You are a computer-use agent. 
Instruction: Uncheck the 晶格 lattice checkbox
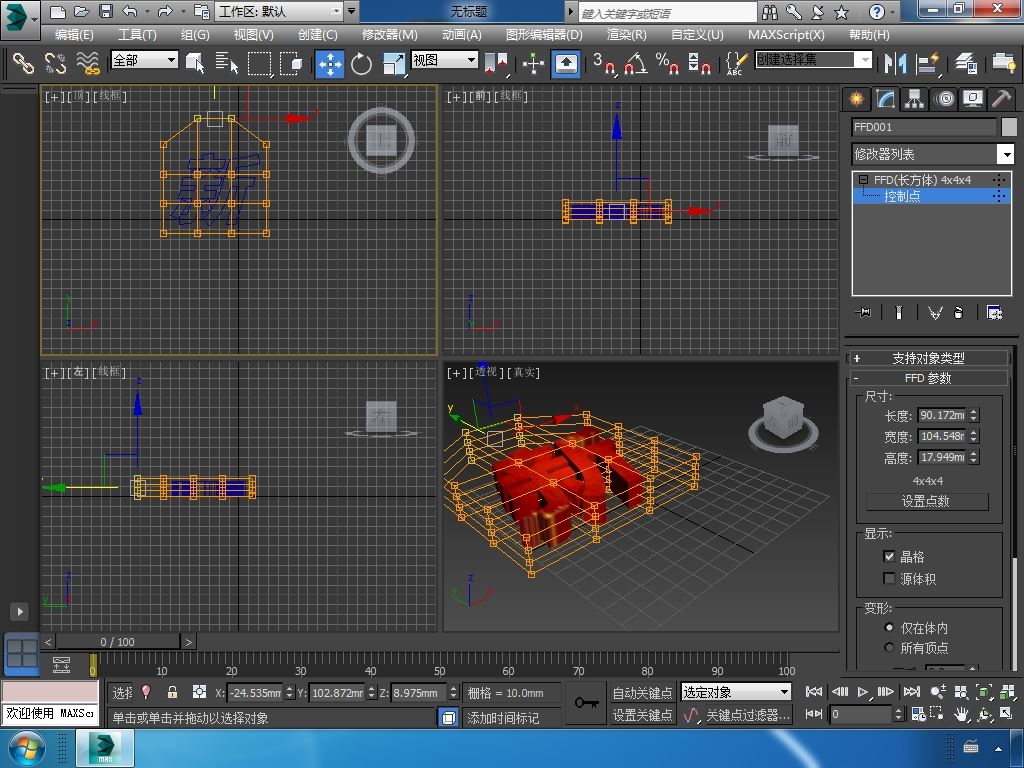point(889,556)
